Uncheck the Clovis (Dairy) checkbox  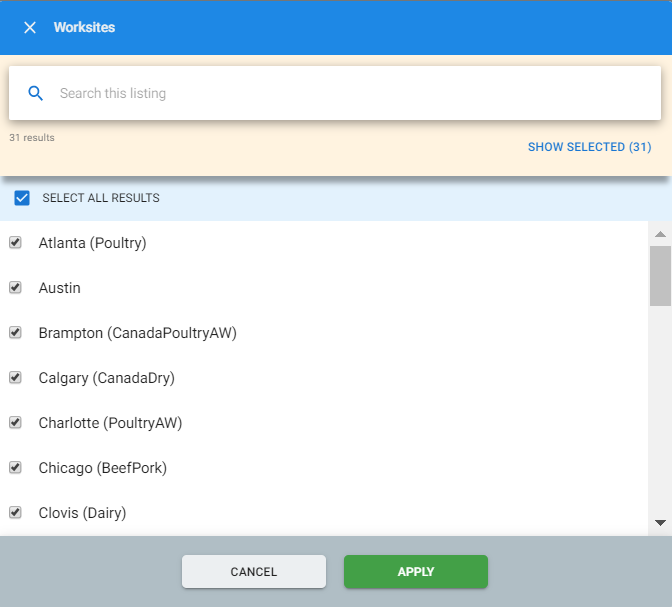[15, 513]
